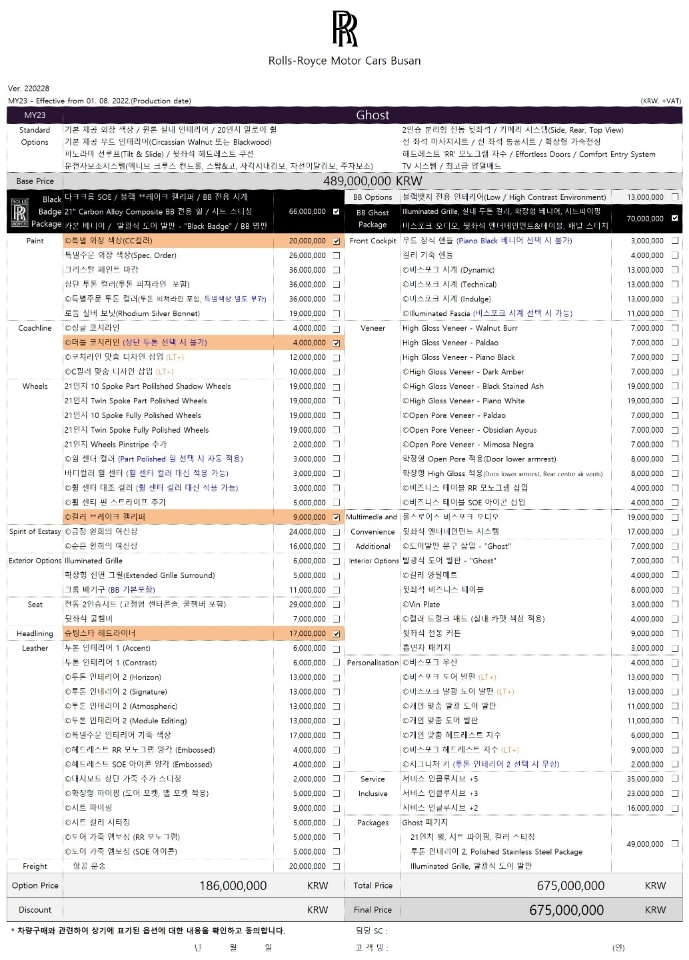This screenshot has width=689, height=960.
Task: Click the Total Price 675,000,000 value
Action: (570, 885)
